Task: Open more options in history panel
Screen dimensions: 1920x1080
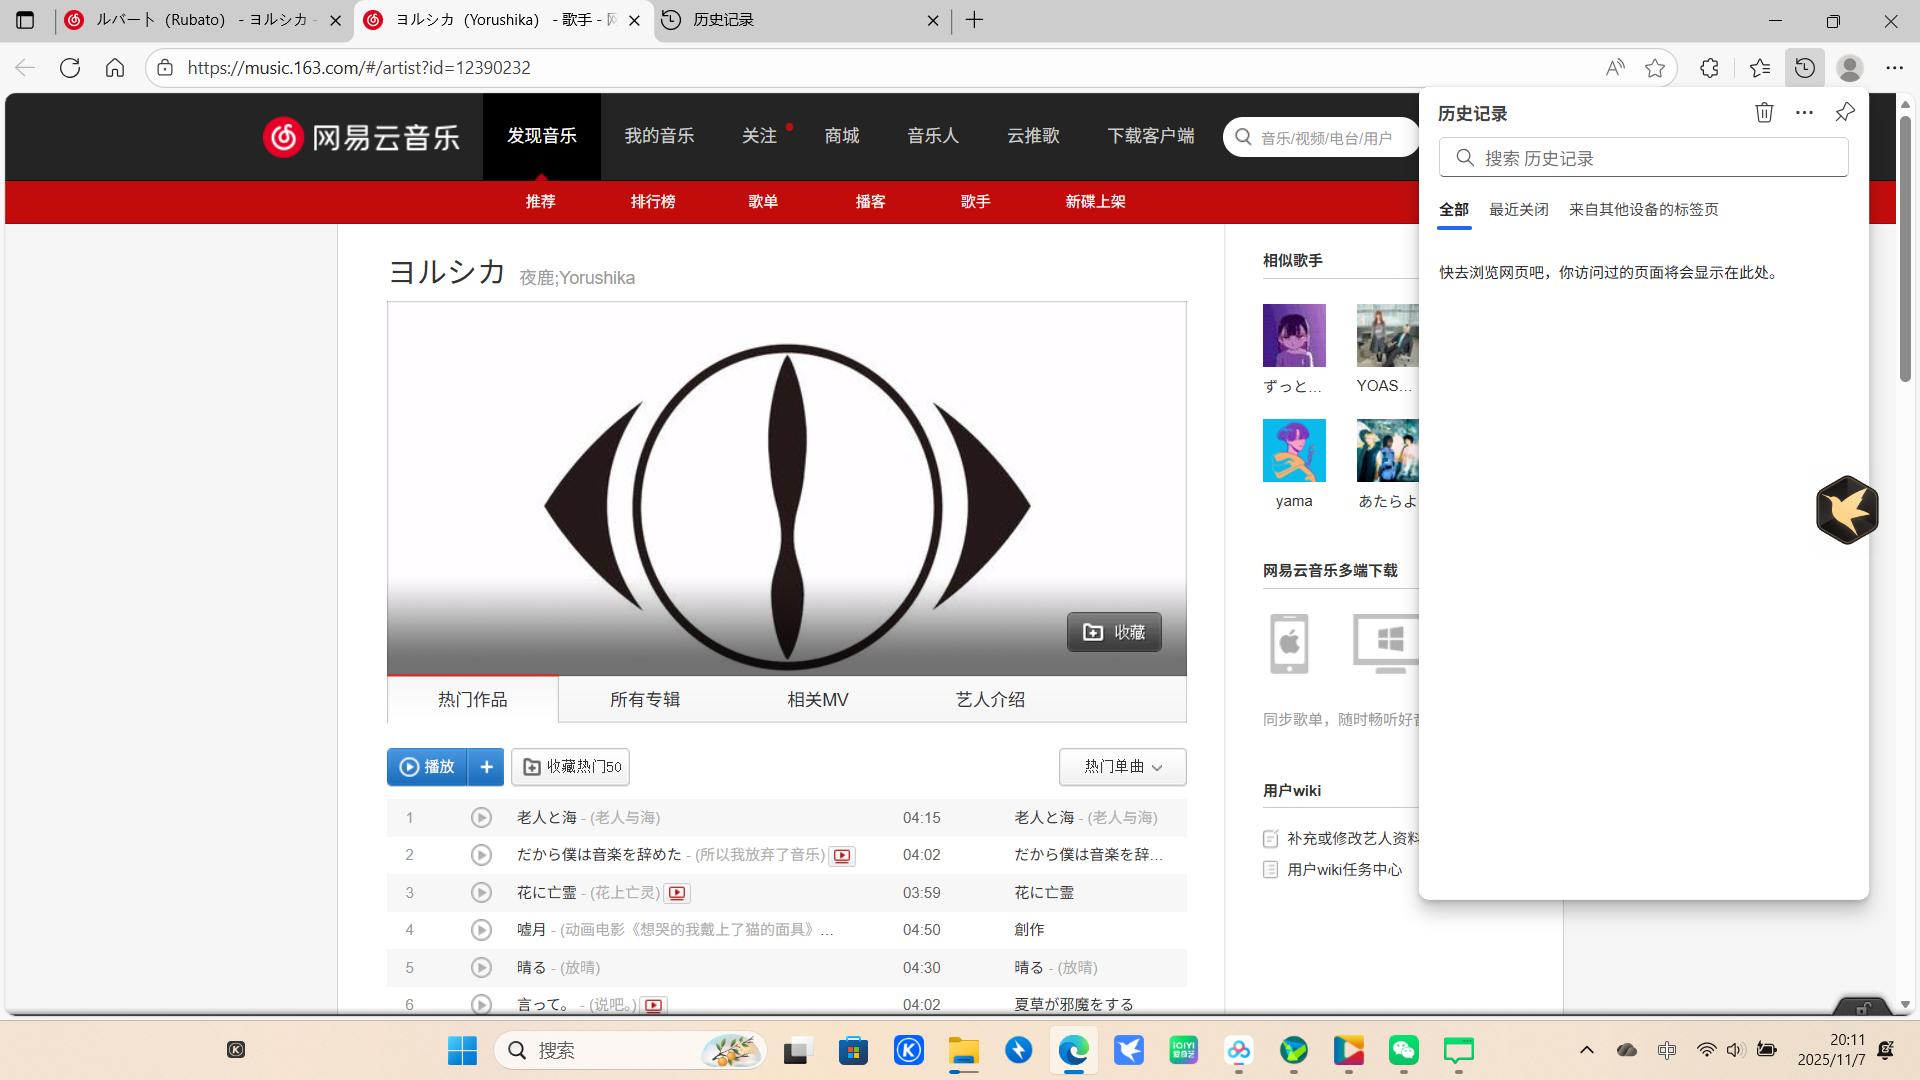Action: [1804, 113]
